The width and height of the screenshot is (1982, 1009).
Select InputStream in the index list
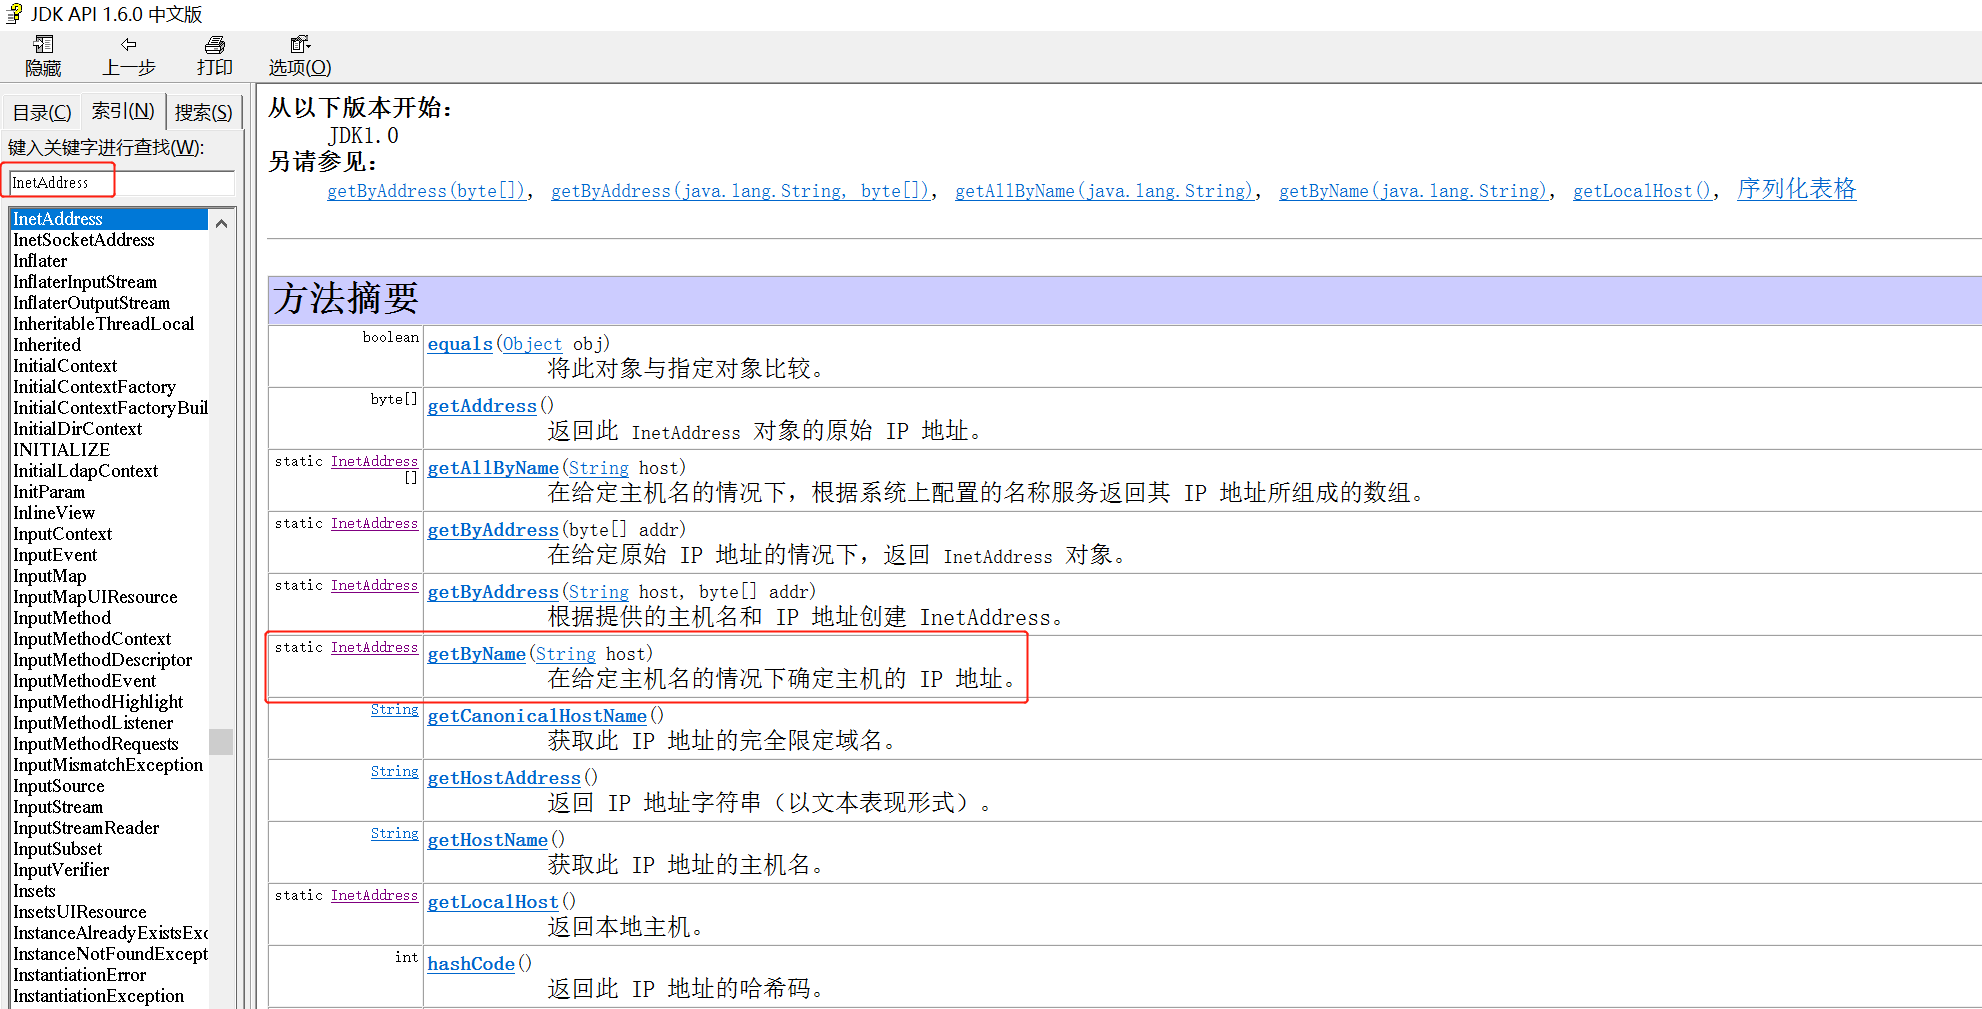click(x=58, y=807)
